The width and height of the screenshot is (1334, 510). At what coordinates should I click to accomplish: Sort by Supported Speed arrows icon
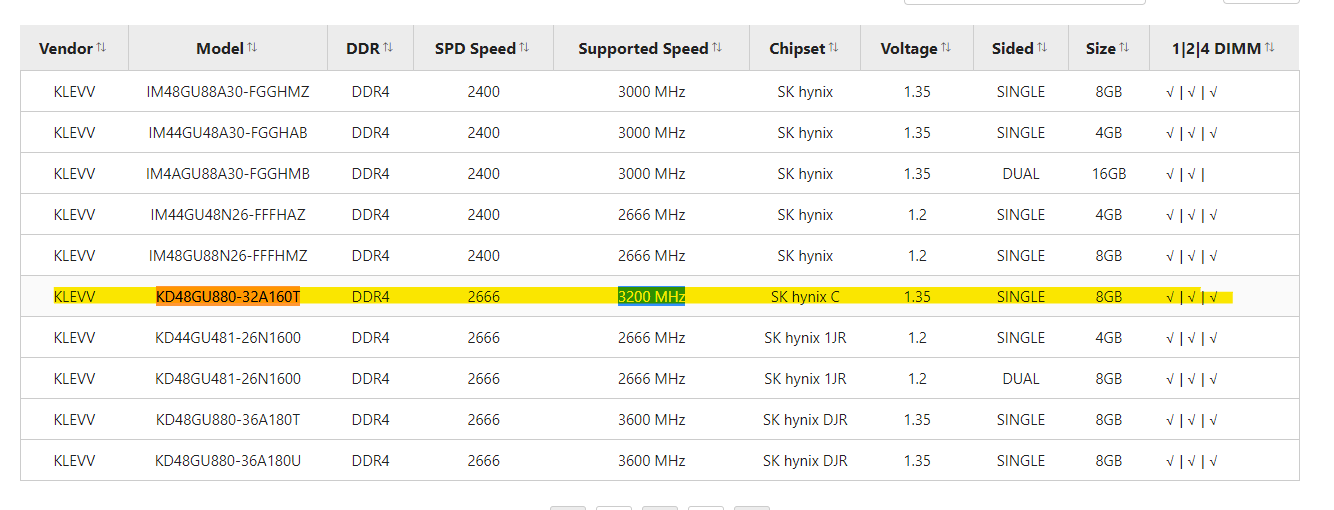[716, 48]
